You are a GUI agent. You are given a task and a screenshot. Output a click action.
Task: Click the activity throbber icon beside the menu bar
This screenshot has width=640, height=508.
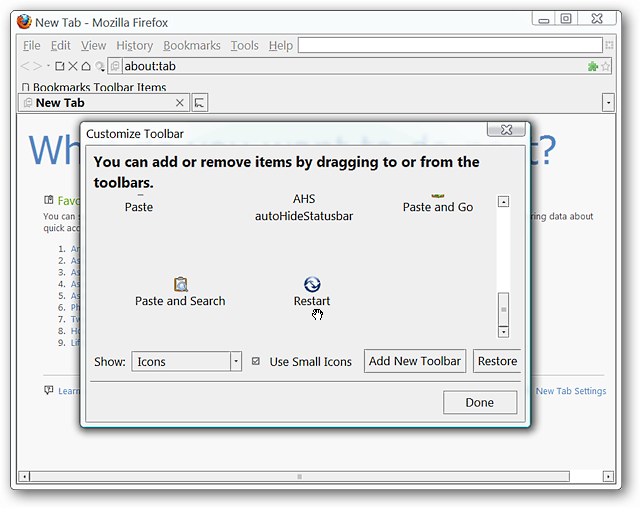[609, 45]
